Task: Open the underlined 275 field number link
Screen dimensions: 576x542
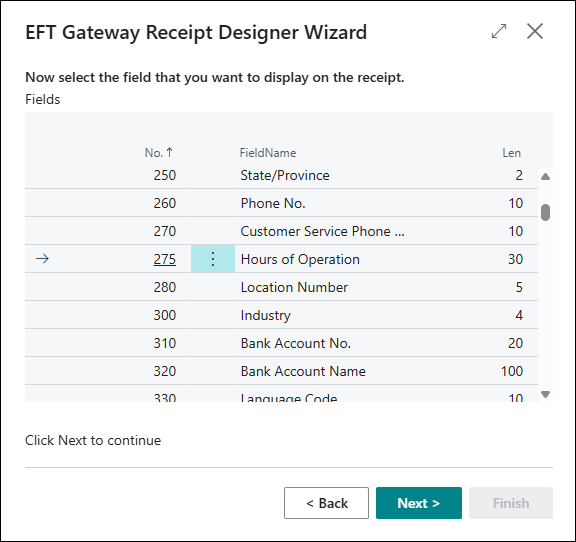Action: pyautogui.click(x=165, y=259)
